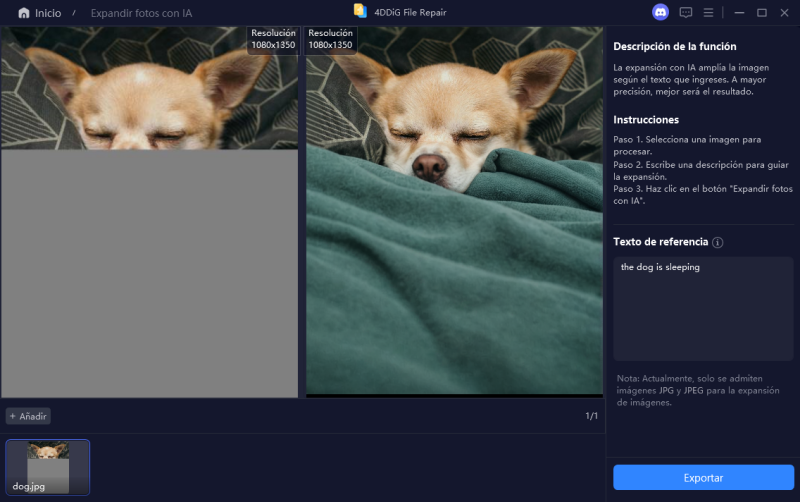This screenshot has height=502, width=800.
Task: Open the Discord community icon
Action: coord(660,12)
